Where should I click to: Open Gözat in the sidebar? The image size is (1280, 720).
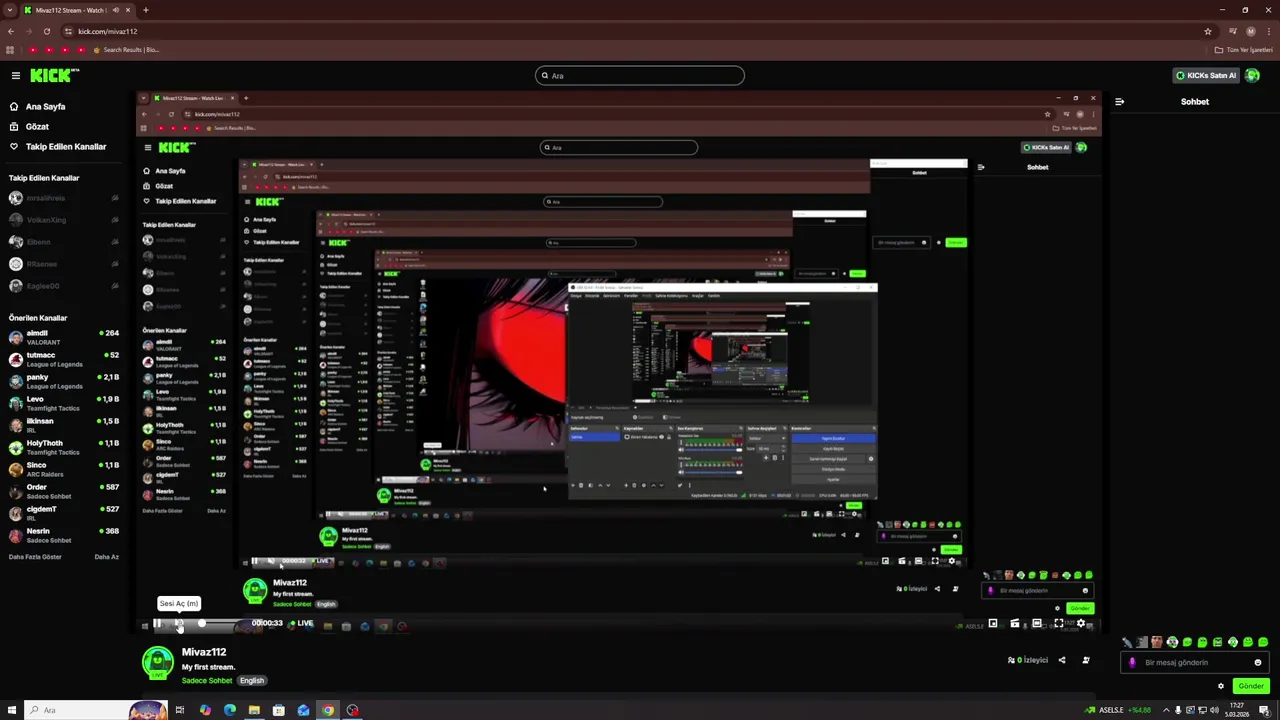tap(37, 126)
